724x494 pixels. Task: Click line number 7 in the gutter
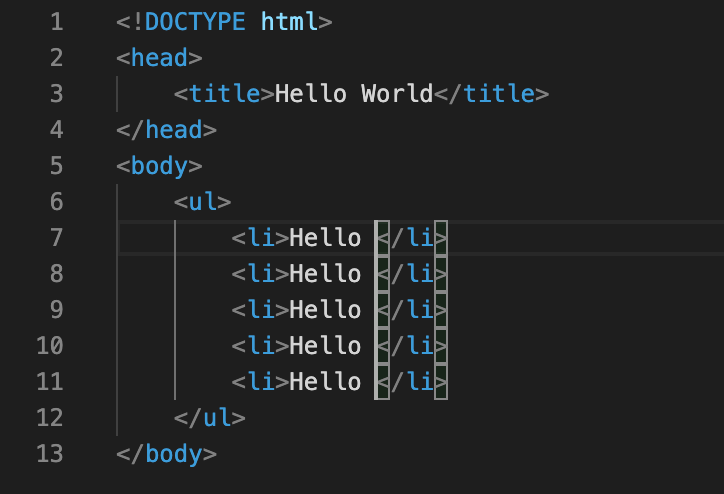54,237
